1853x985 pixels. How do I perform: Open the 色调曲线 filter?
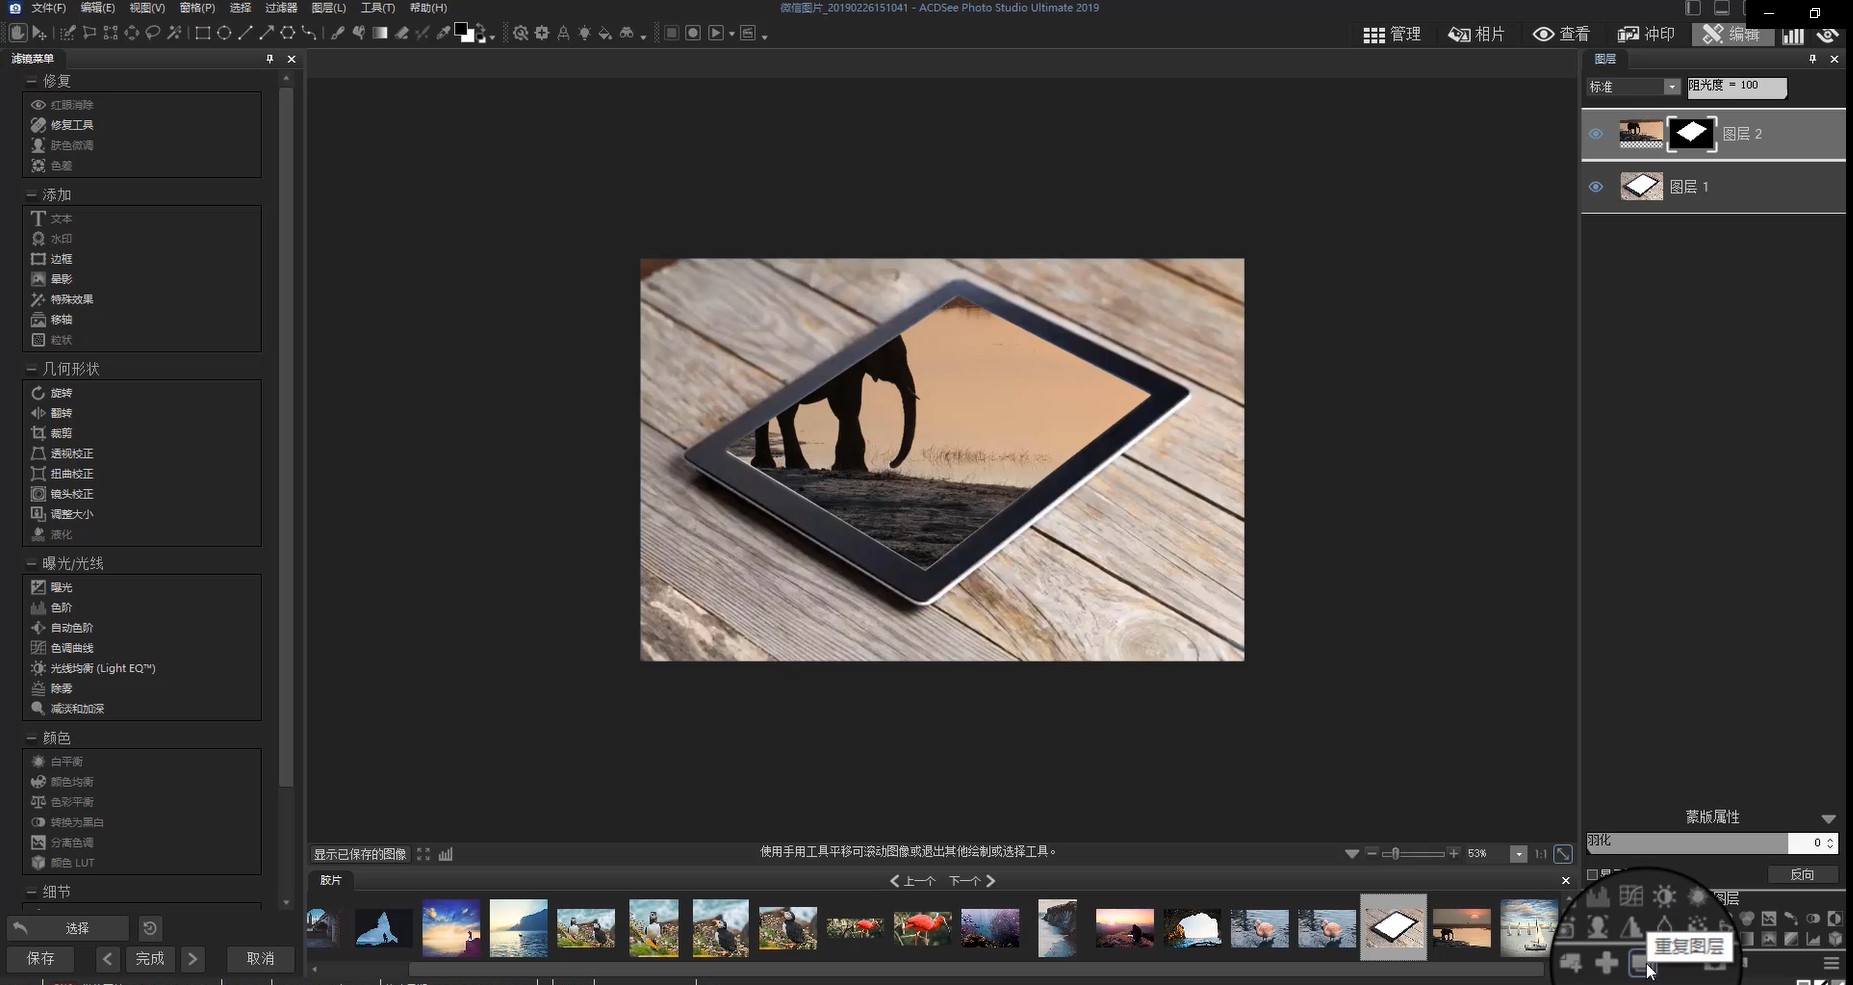(72, 648)
